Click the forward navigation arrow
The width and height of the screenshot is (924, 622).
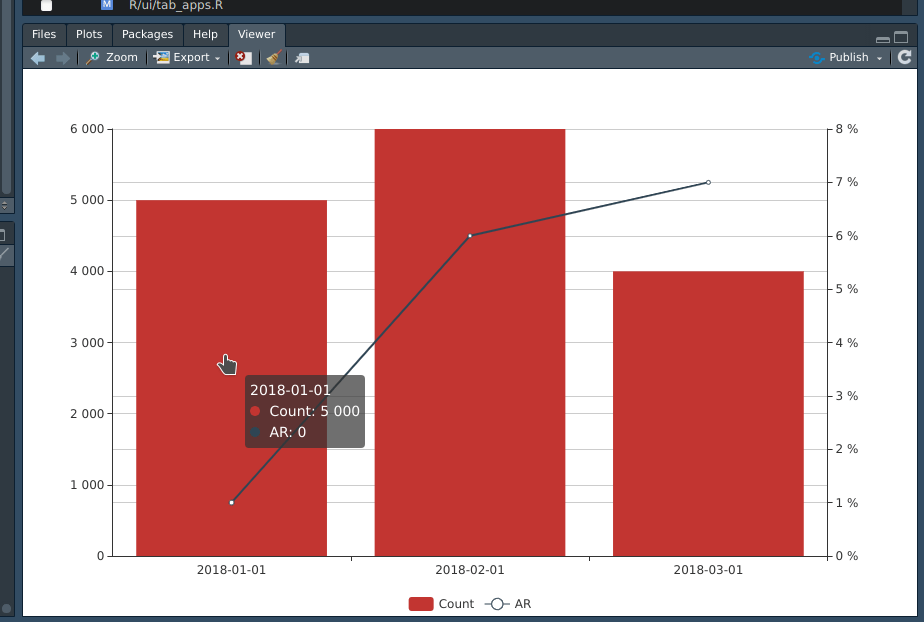[x=61, y=57]
